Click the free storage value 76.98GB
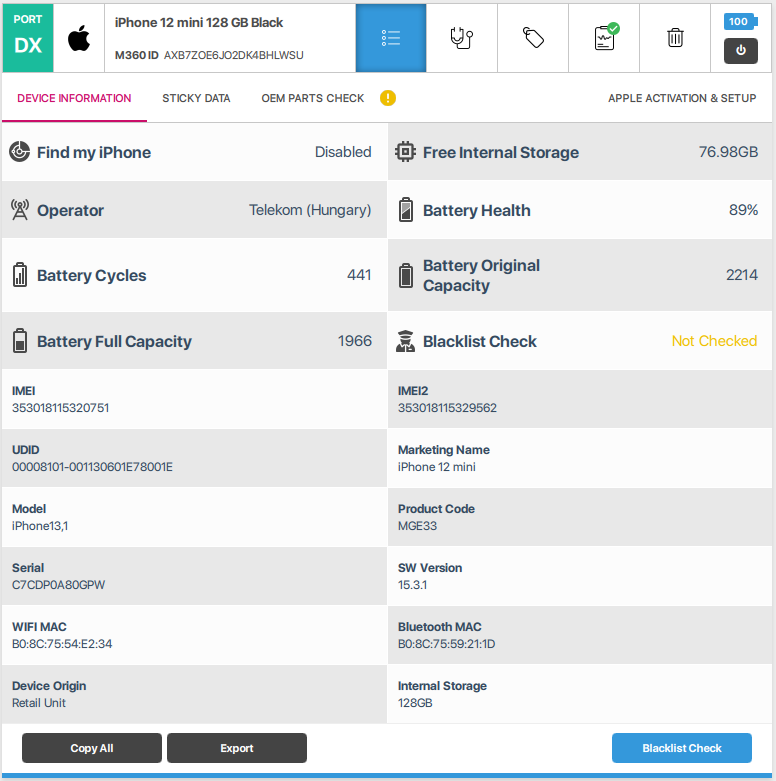 click(x=728, y=151)
